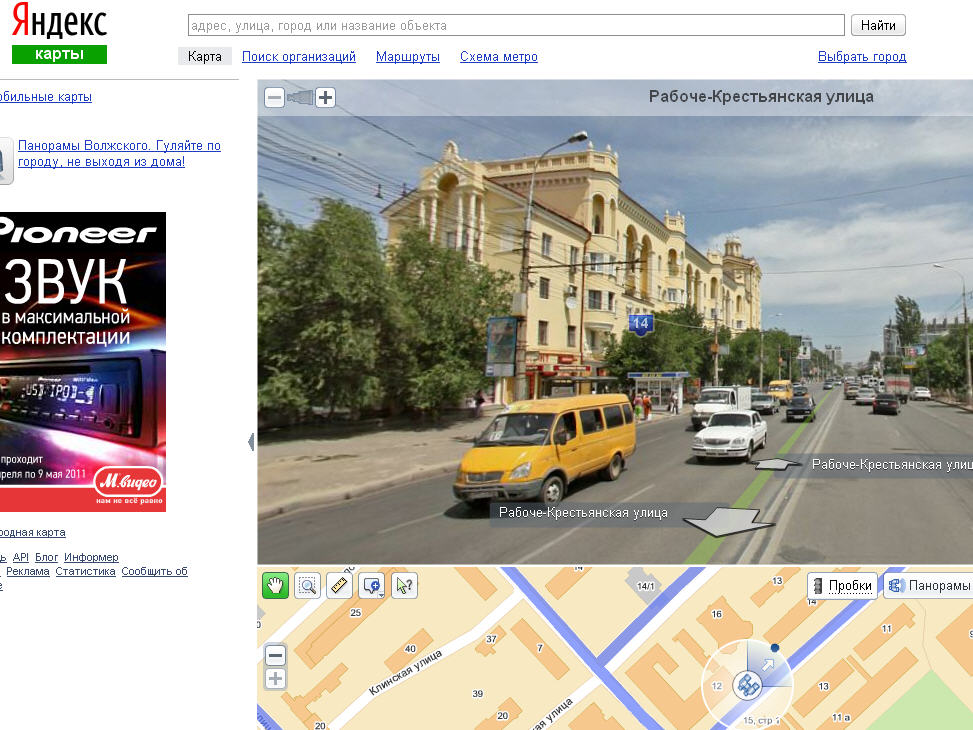Click the green карты service label
Screen dimensions: 973x730
click(60, 55)
